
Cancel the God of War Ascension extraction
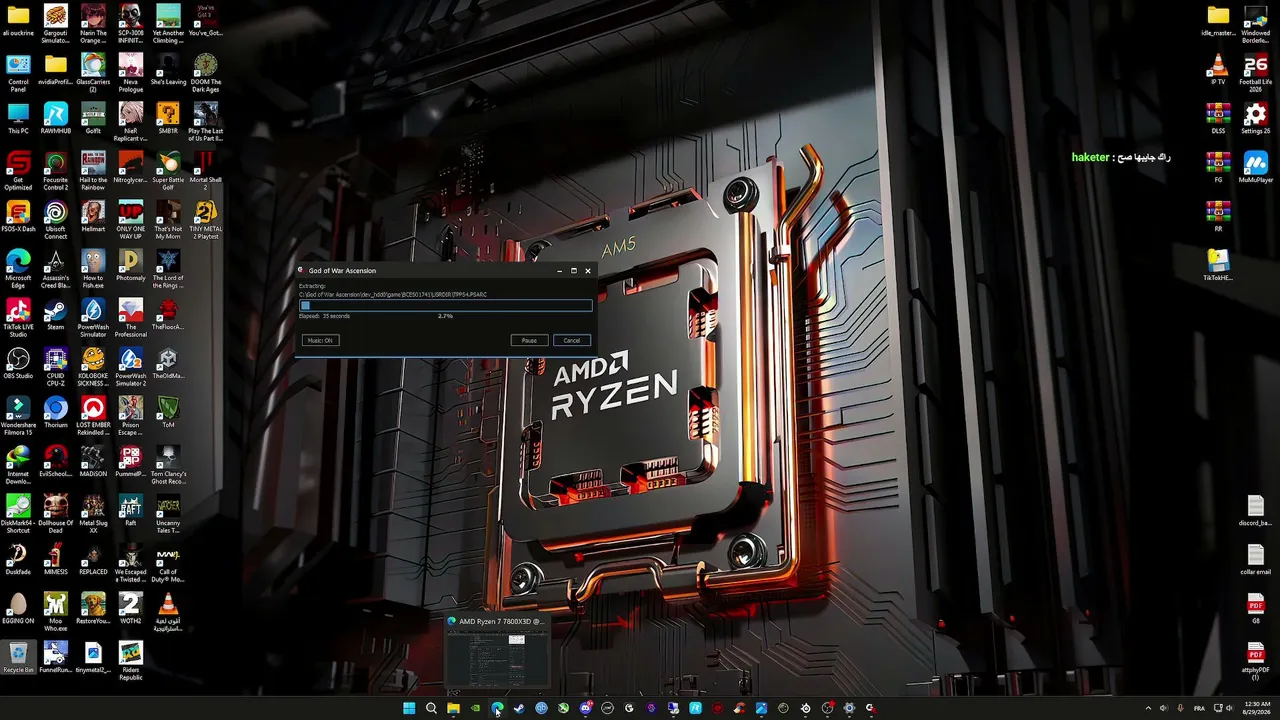(571, 340)
